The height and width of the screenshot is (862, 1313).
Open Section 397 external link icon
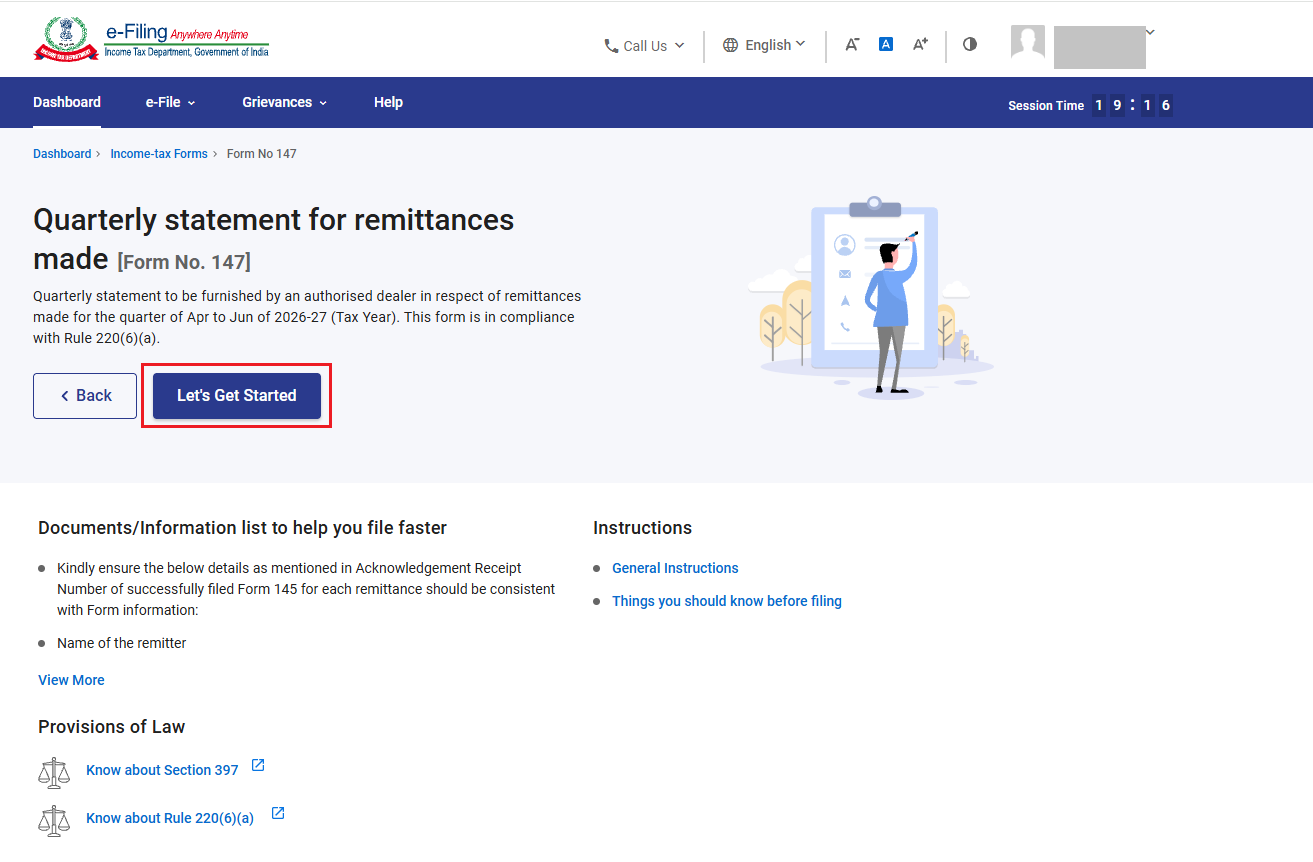258,765
